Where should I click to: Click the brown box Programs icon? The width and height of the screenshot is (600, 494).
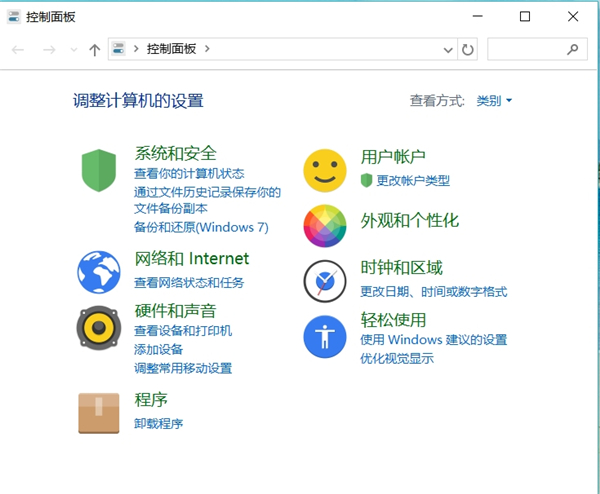[x=99, y=412]
